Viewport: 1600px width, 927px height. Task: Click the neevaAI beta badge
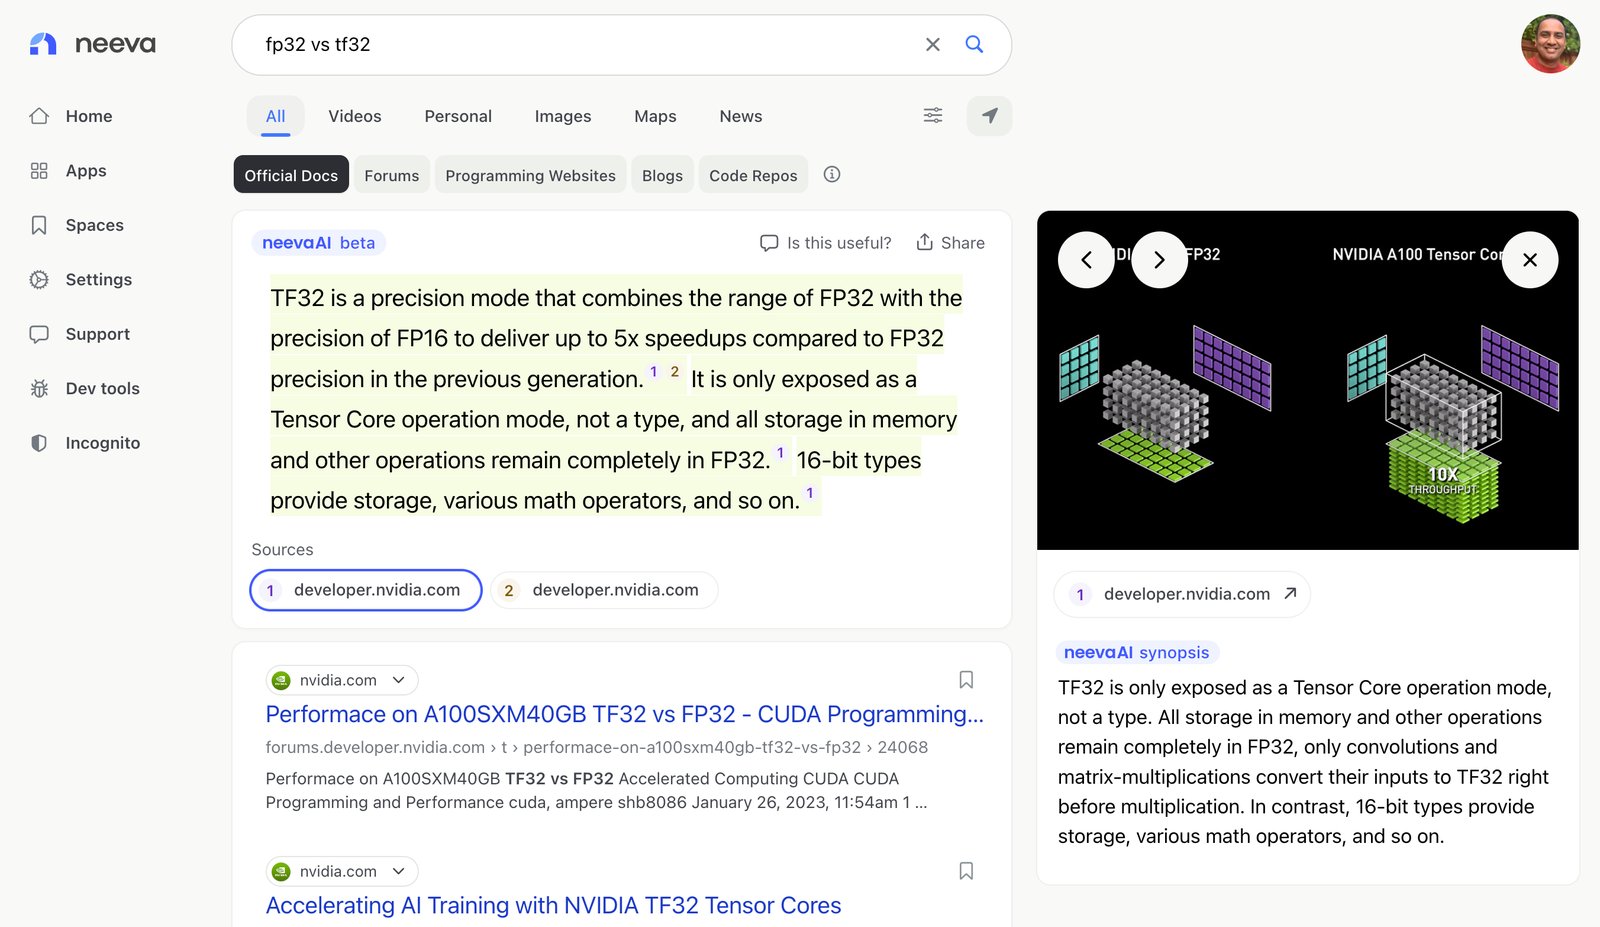(319, 243)
